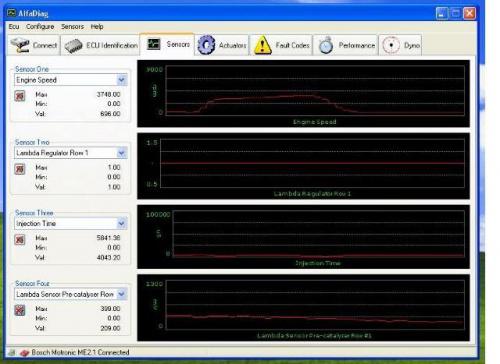Reset Sensor One with red X icon
Screen dimensions: 500x364
click(20, 96)
